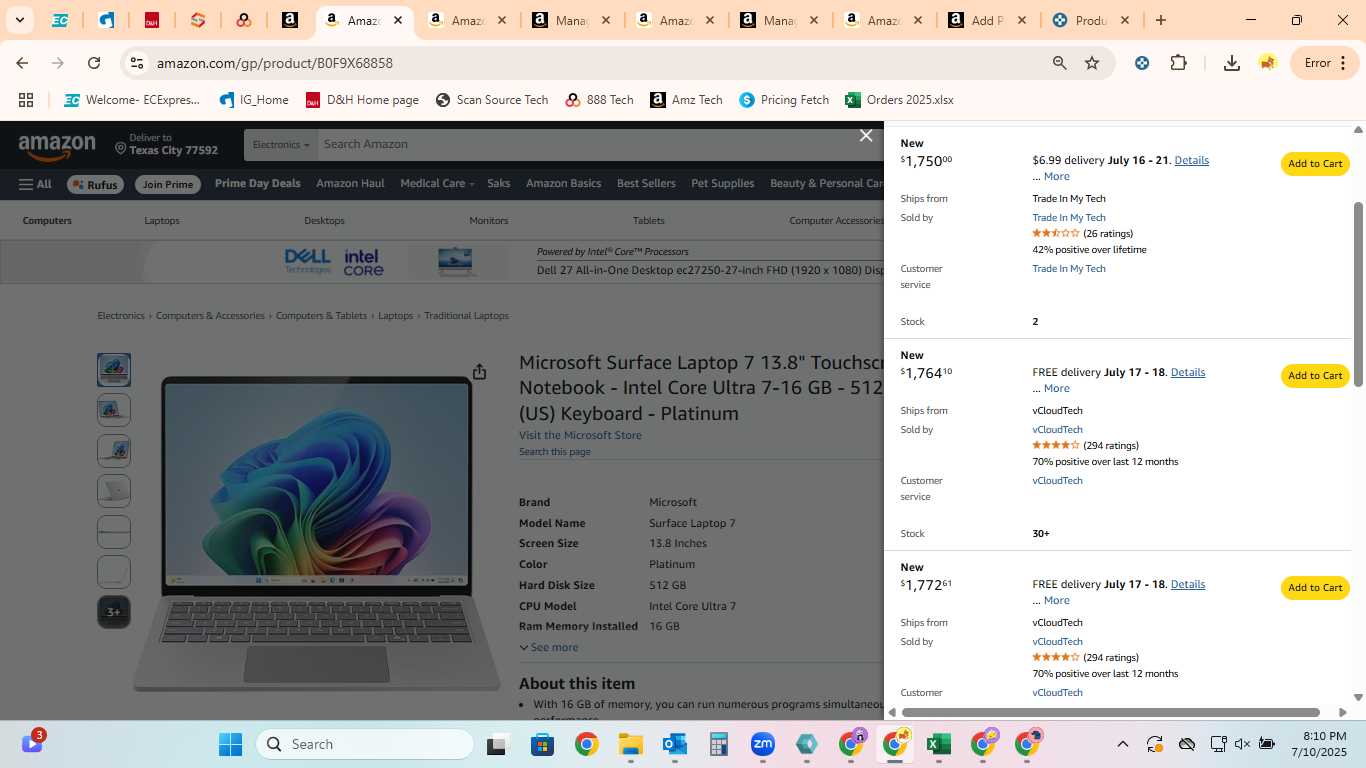Open the Laptops subnav category
Image resolution: width=1366 pixels, height=768 pixels.
pyautogui.click(x=162, y=221)
